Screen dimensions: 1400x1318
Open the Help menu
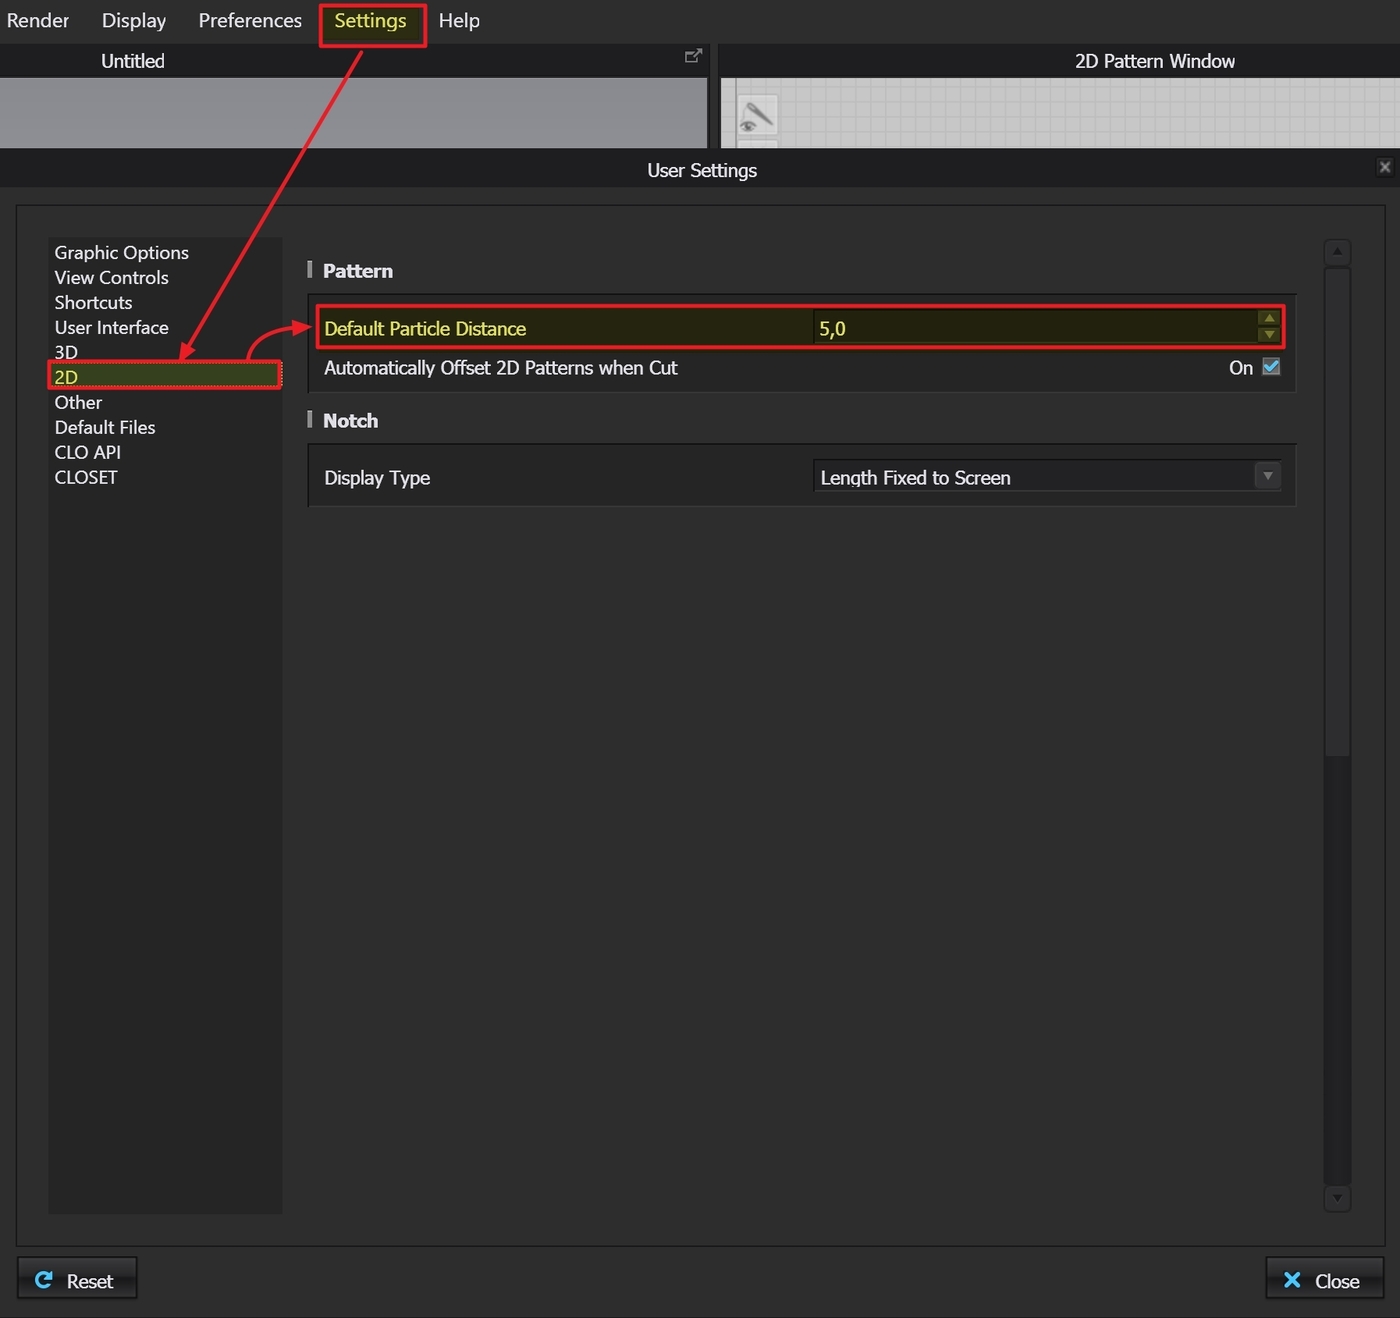(x=459, y=21)
